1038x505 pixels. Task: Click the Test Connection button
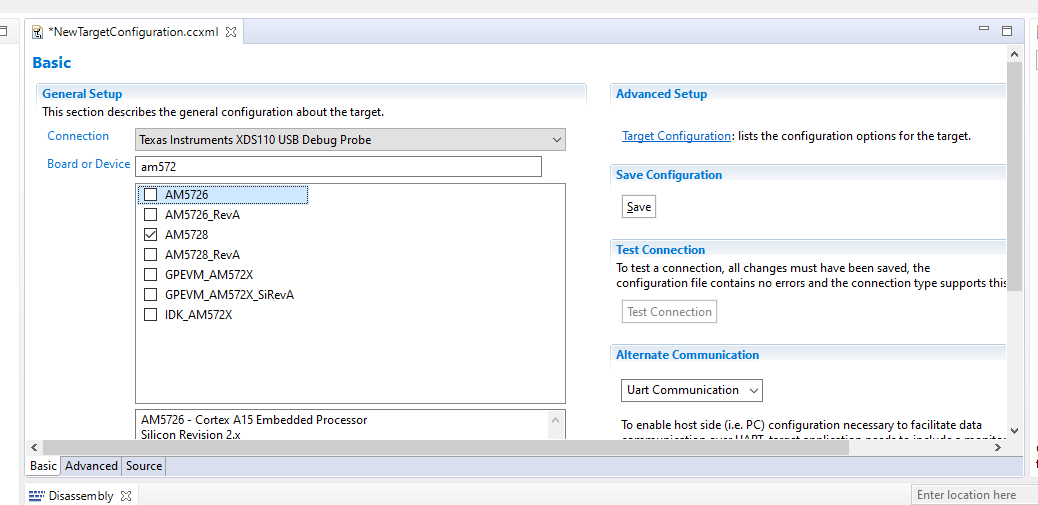click(669, 312)
